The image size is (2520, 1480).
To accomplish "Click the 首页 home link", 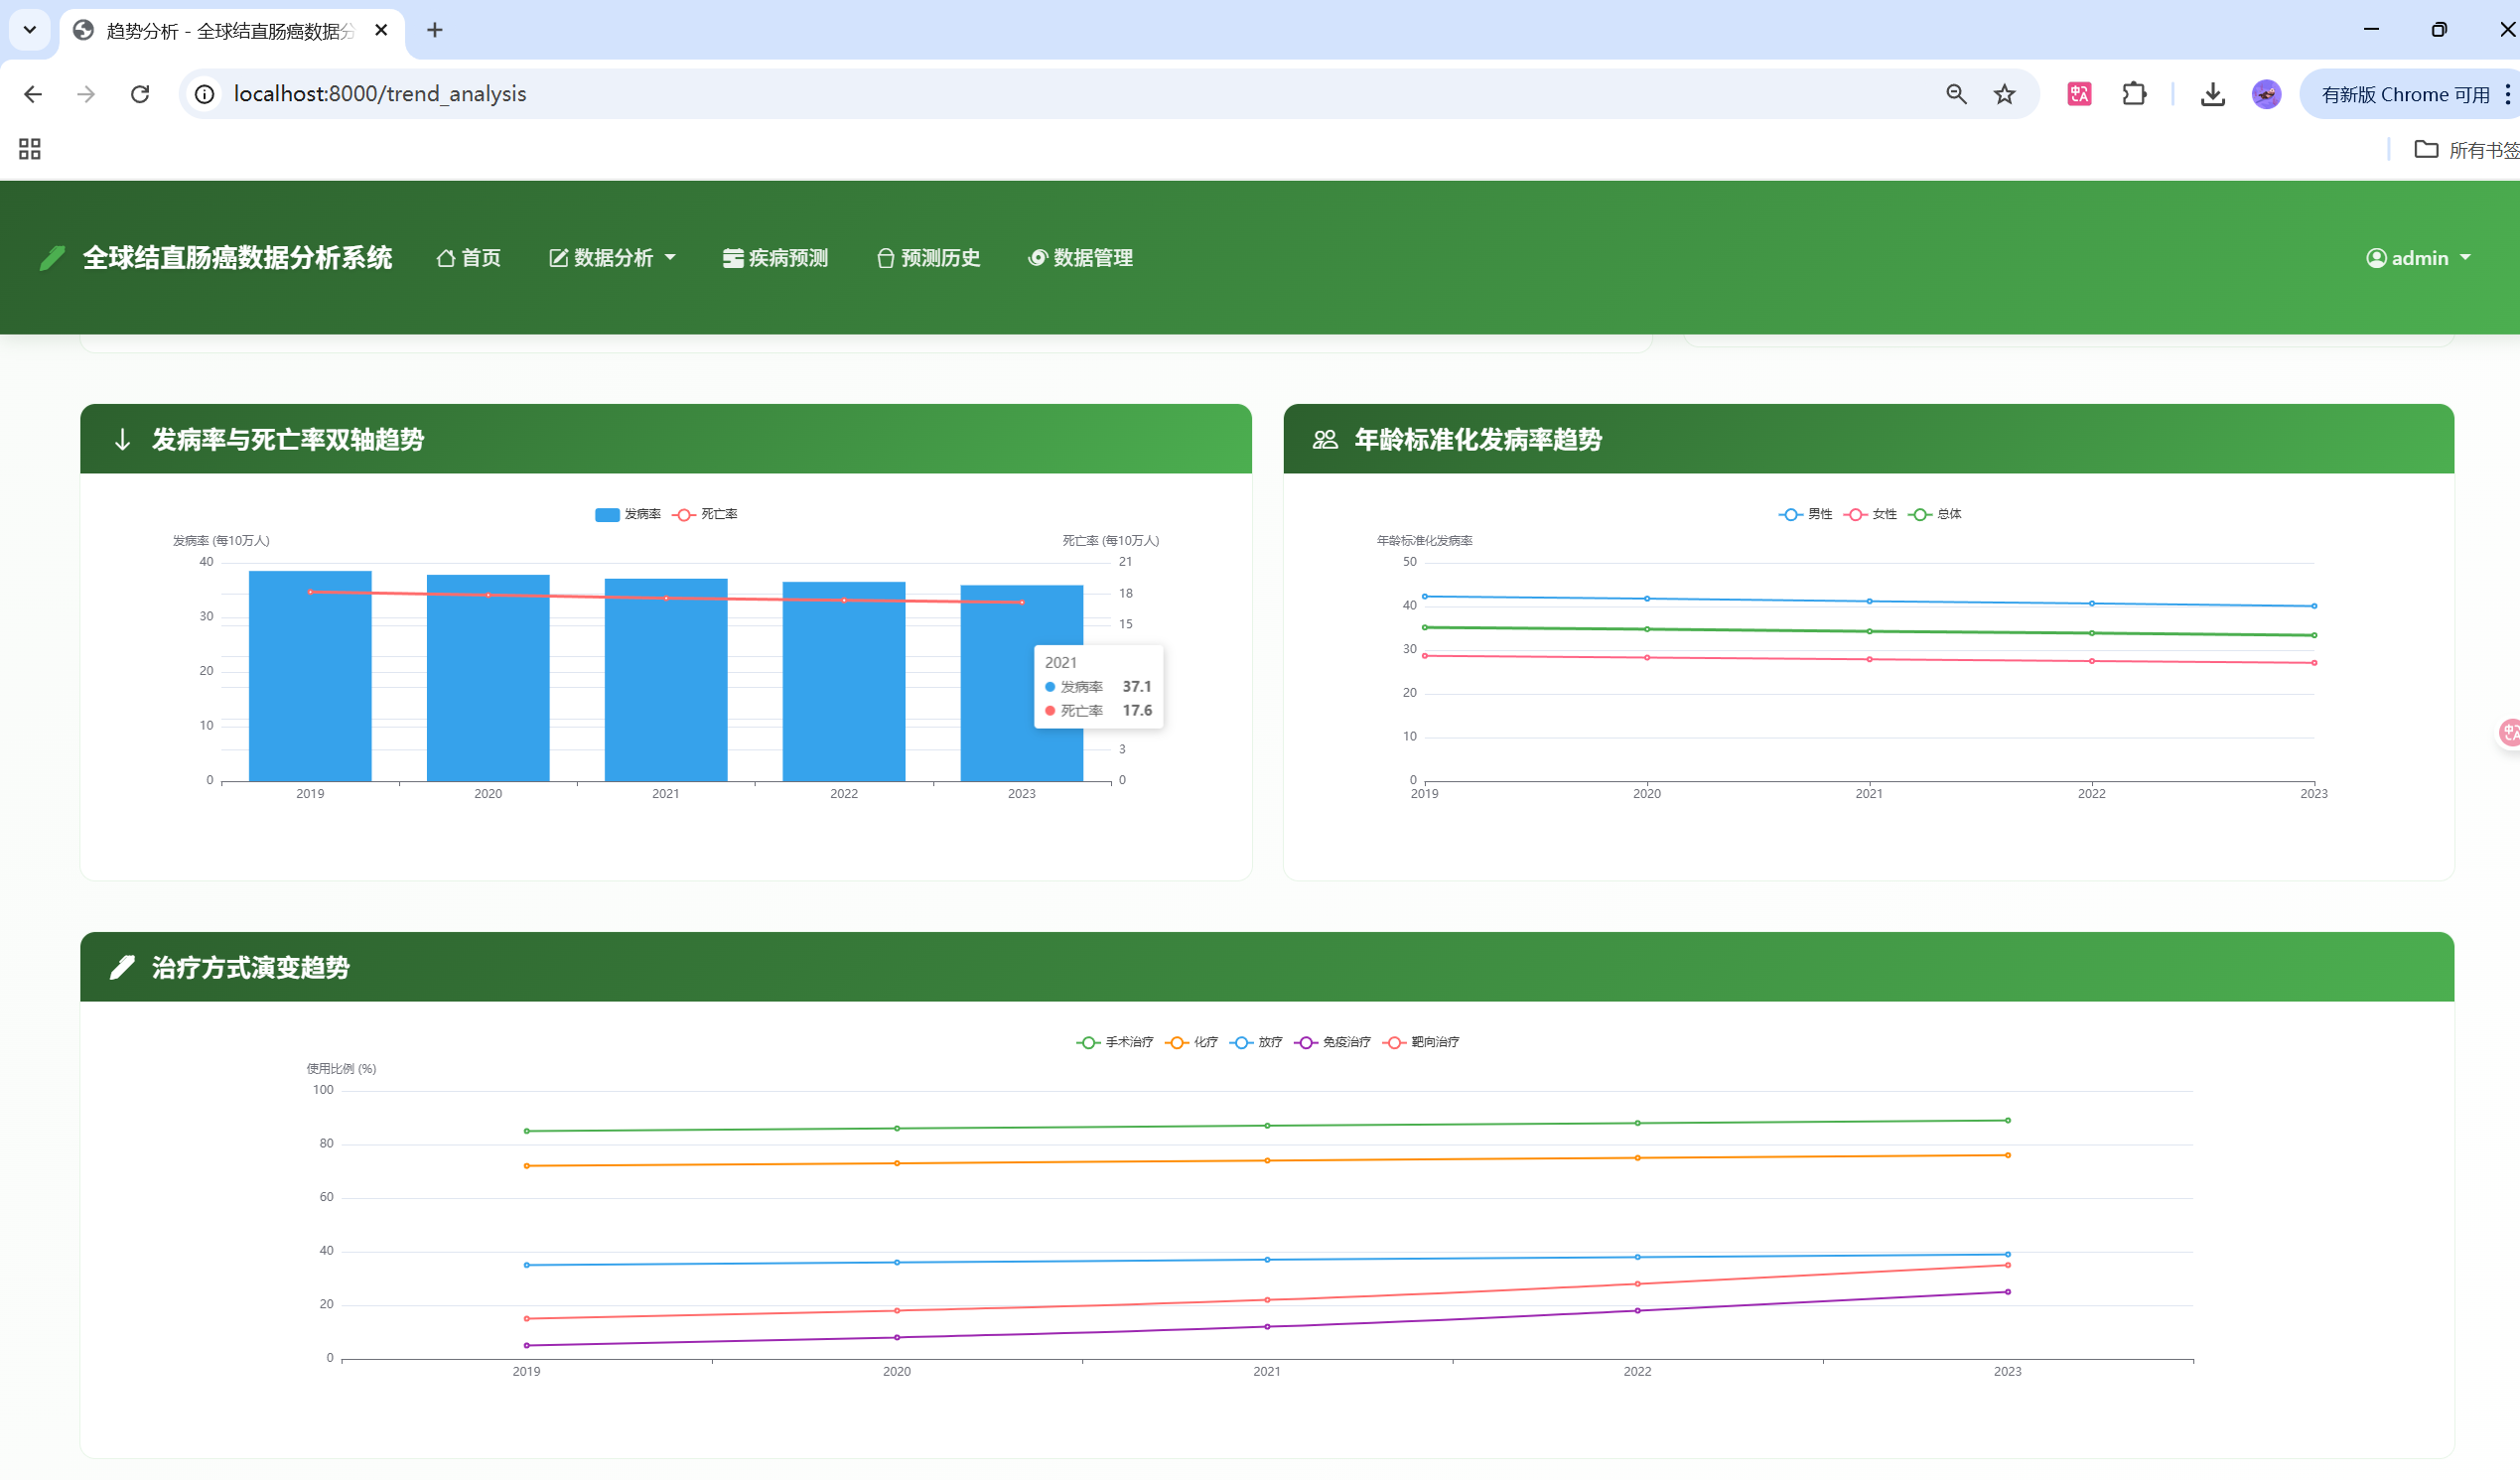I will 469,258.
